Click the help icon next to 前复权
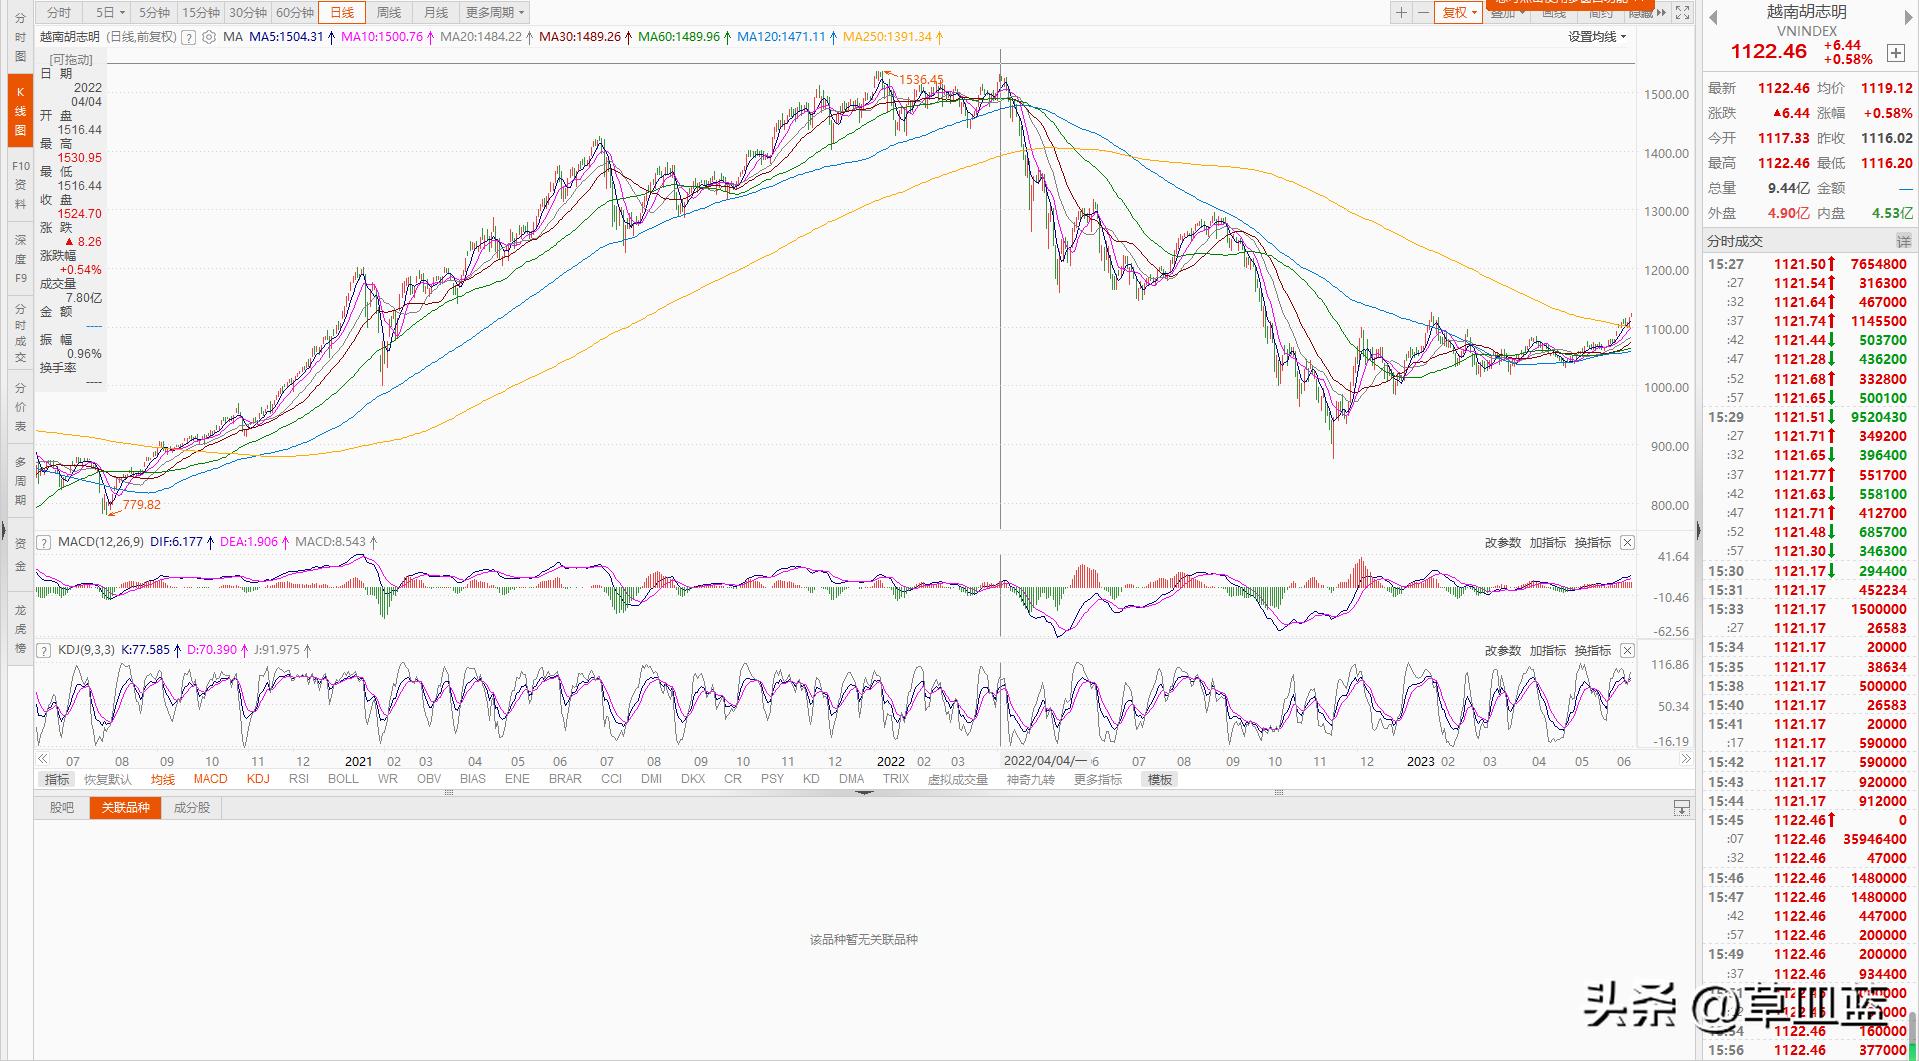 (188, 37)
